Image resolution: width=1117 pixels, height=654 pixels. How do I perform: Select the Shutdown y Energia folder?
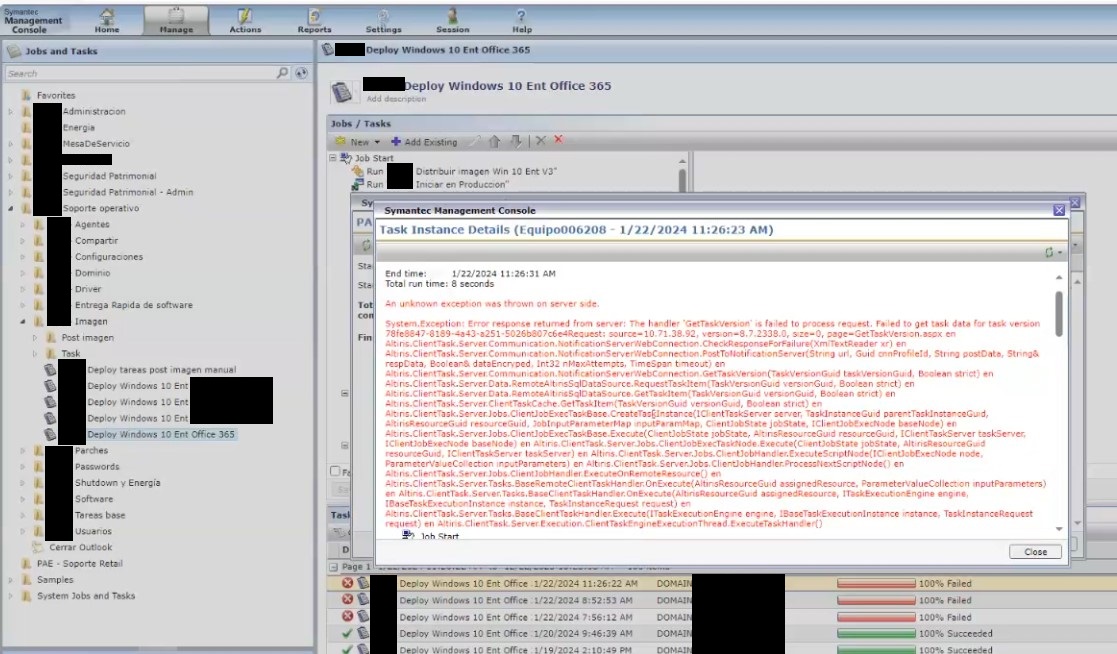(118, 483)
